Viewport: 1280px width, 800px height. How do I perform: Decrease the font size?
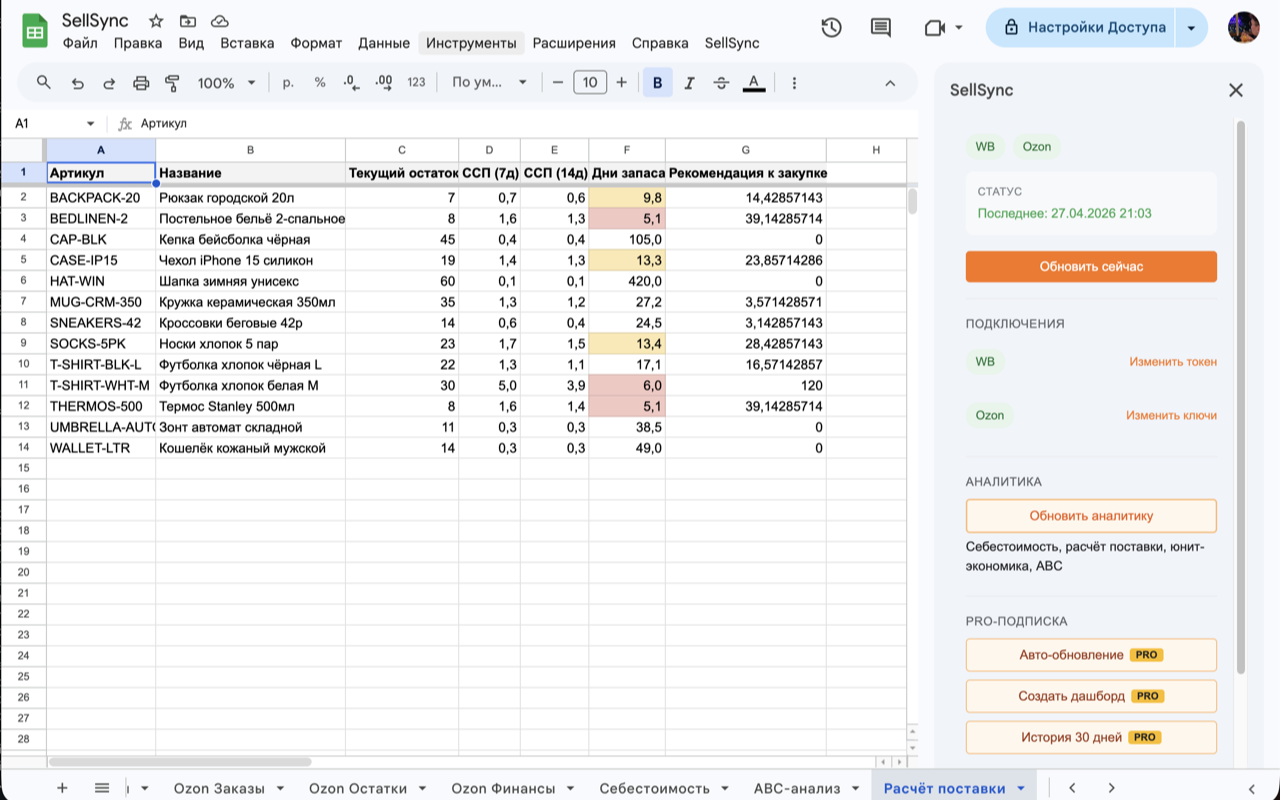click(558, 83)
